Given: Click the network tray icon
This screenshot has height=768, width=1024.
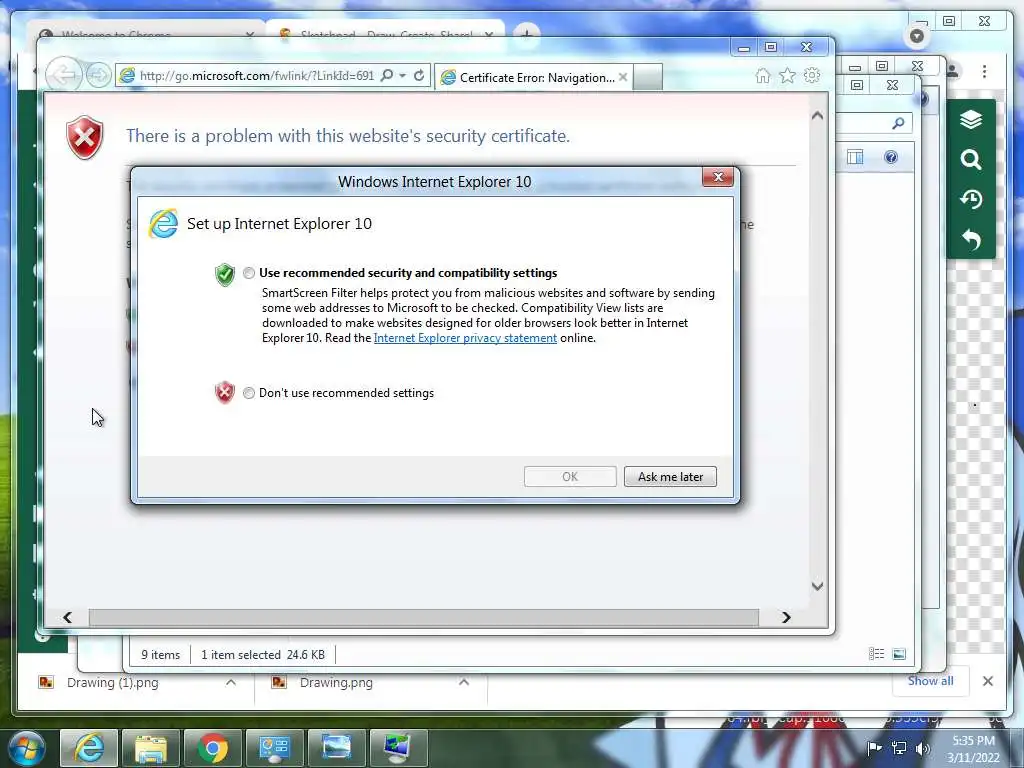Looking at the screenshot, I should [899, 748].
